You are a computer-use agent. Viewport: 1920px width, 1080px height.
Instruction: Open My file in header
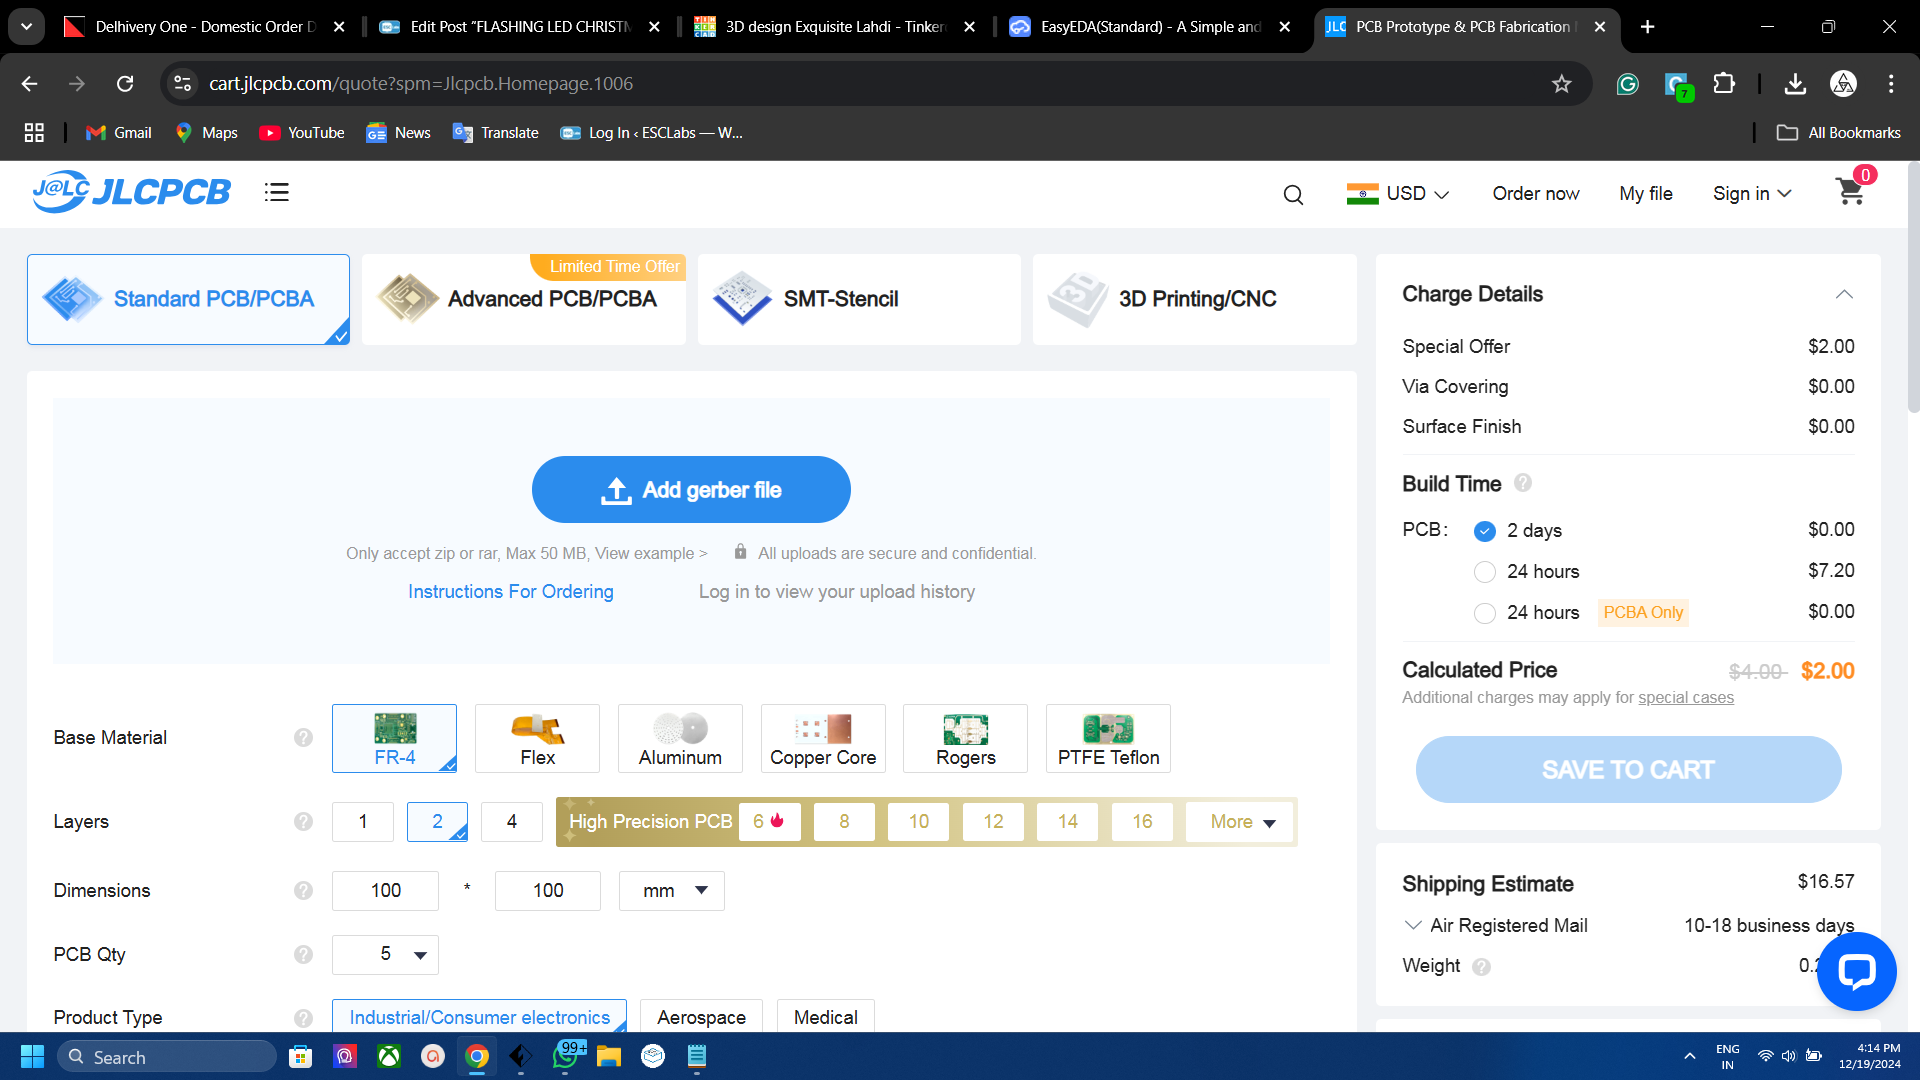point(1646,194)
